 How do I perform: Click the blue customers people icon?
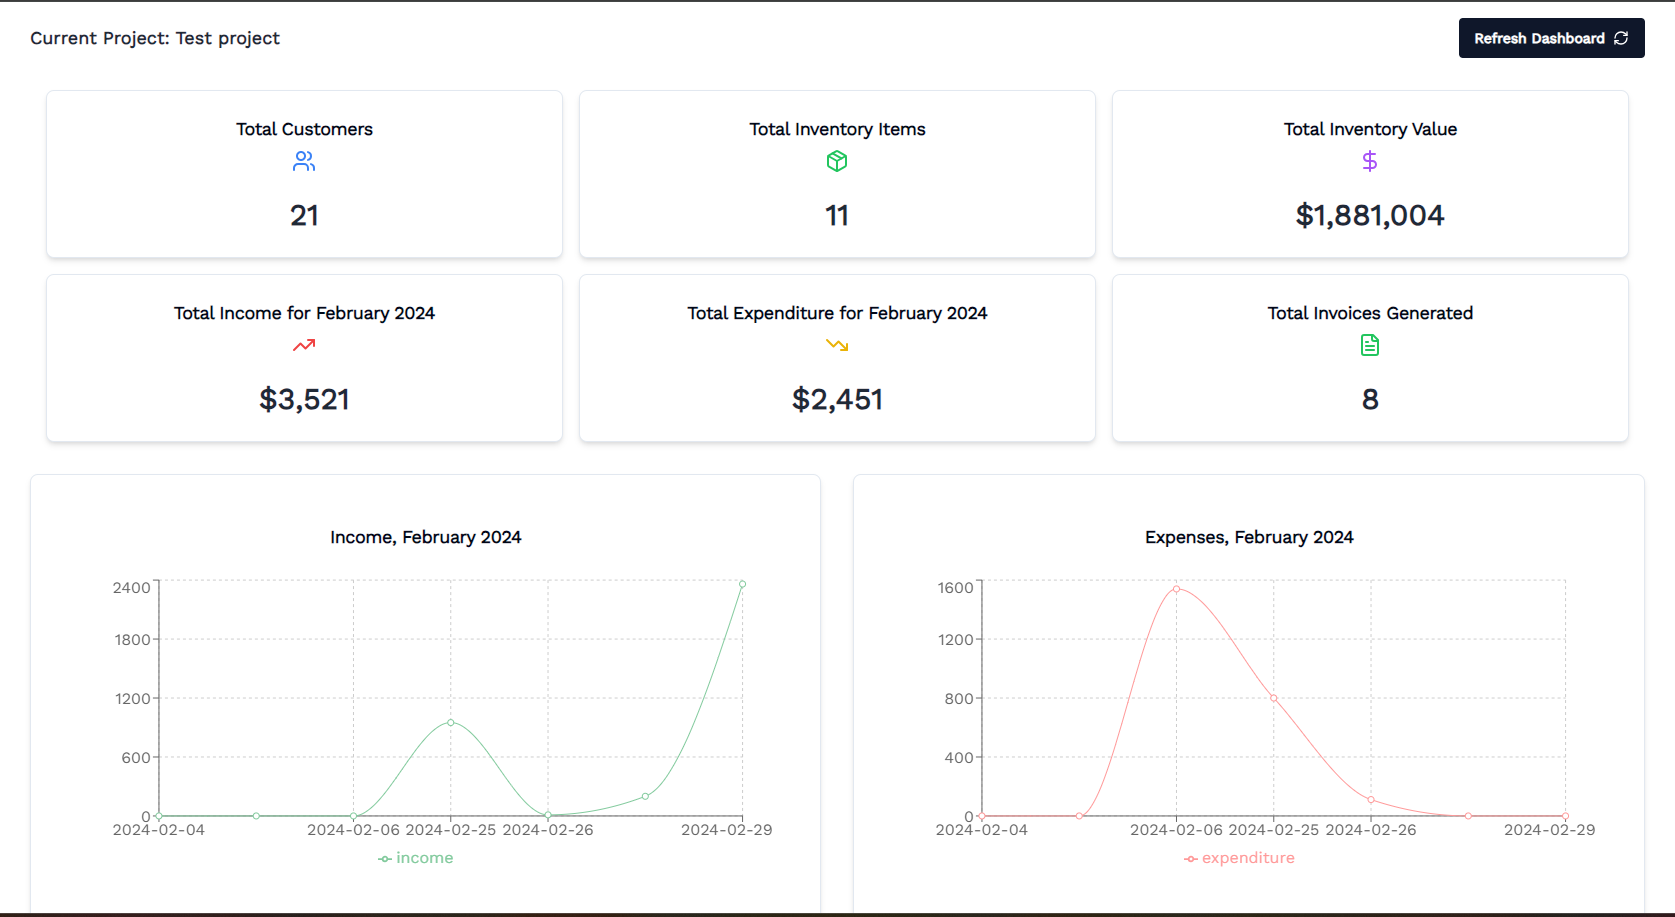(304, 161)
